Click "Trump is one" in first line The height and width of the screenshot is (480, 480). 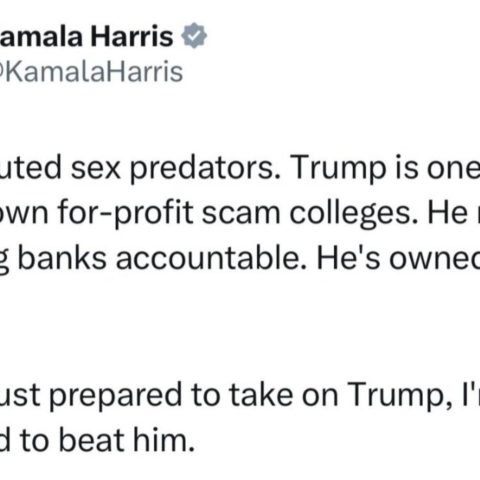click(x=385, y=168)
